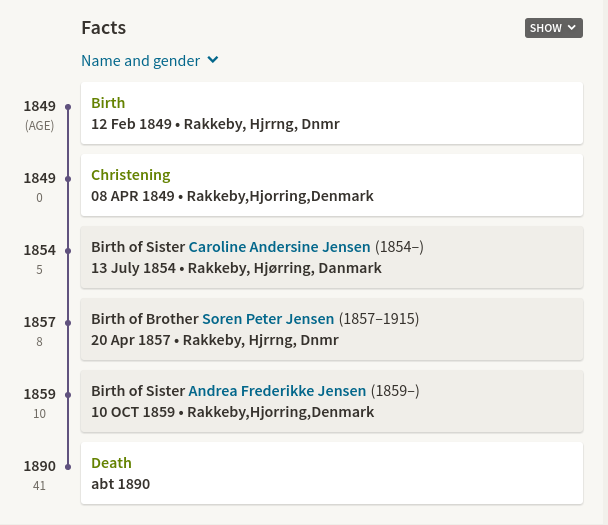The height and width of the screenshot is (525, 608).
Task: Open the SHOW dropdown button
Action: click(553, 28)
